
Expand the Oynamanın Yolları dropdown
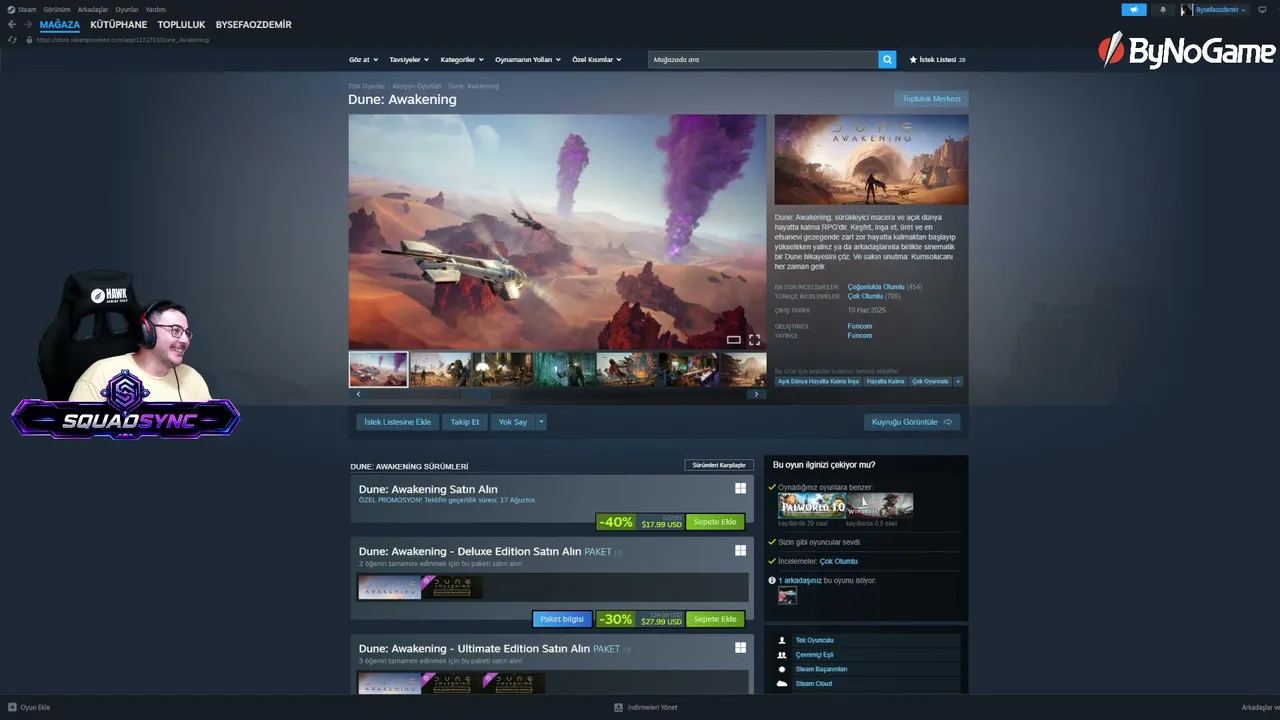[528, 60]
